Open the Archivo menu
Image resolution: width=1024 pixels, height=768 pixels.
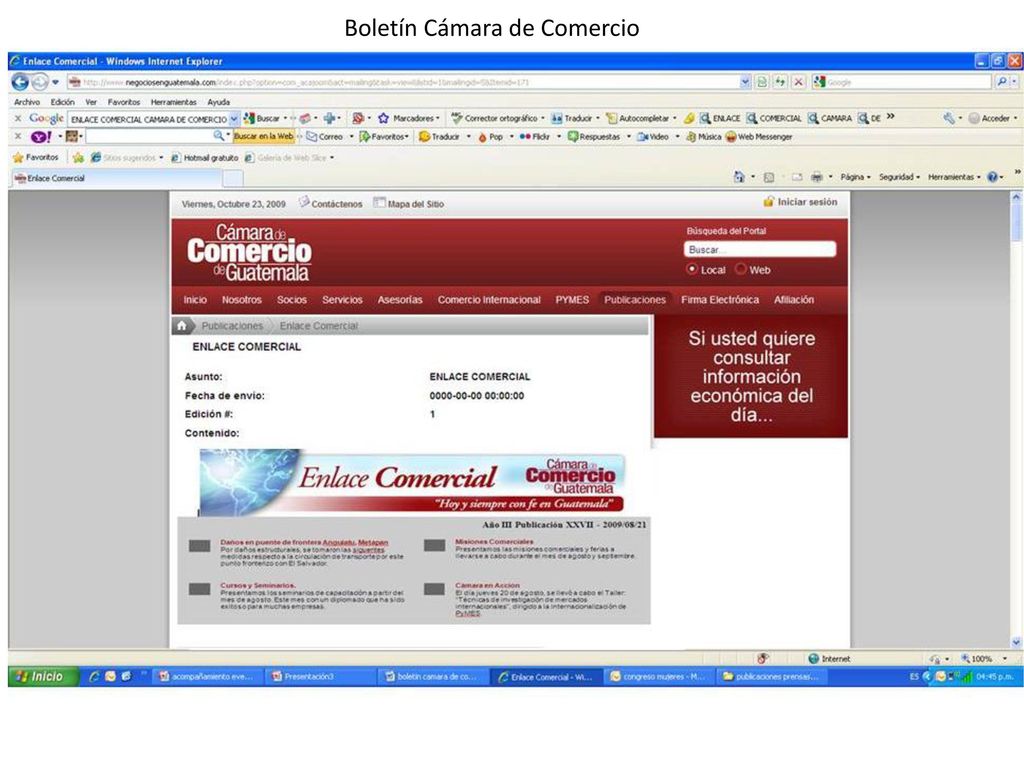[x=27, y=102]
